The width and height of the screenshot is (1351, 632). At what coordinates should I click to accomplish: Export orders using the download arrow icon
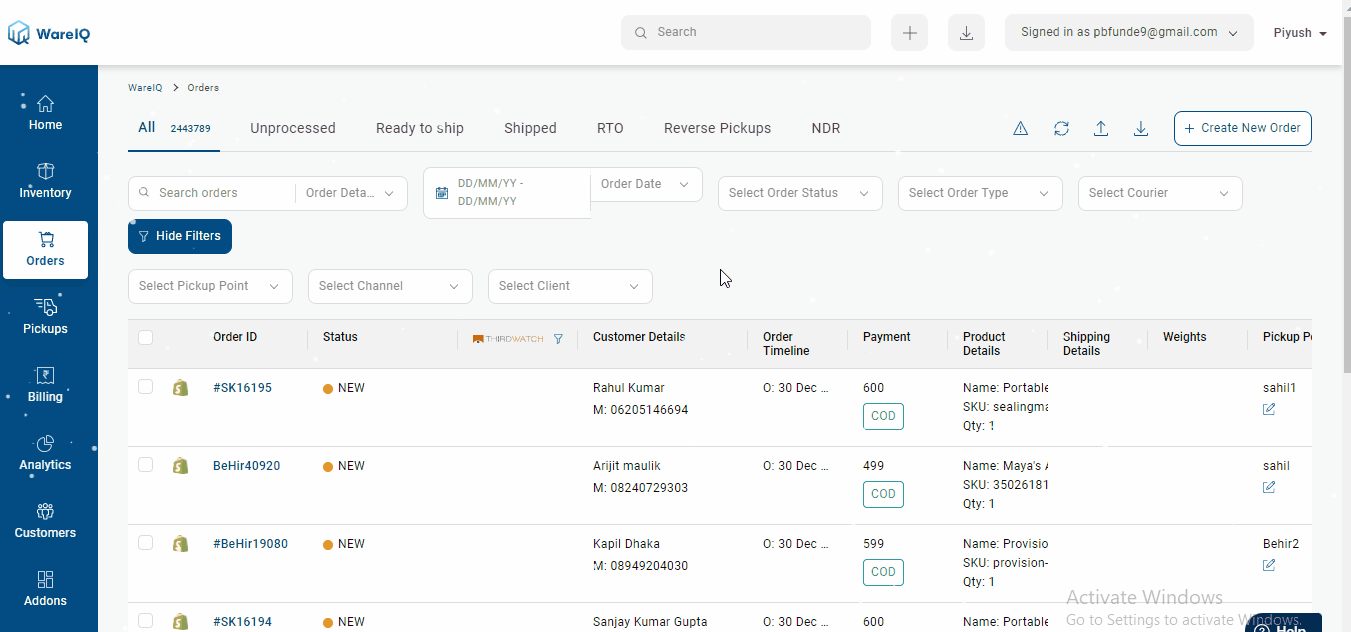(1141, 128)
